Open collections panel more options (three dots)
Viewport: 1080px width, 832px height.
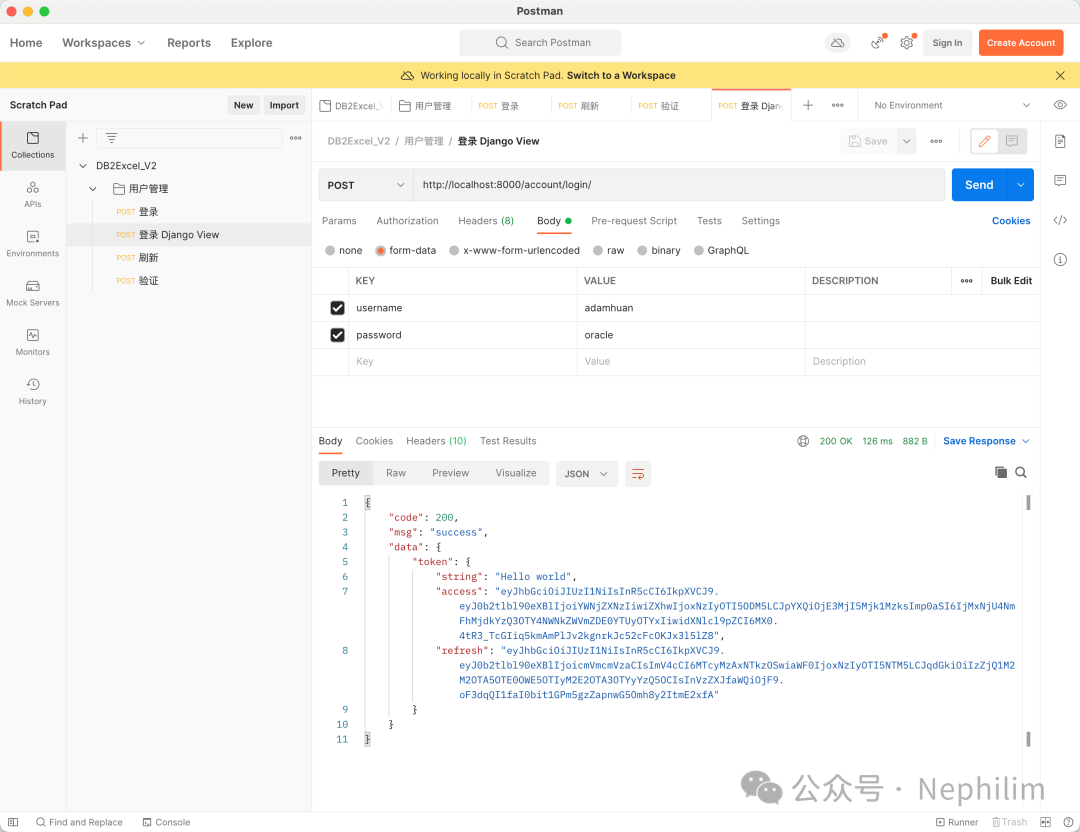(295, 138)
